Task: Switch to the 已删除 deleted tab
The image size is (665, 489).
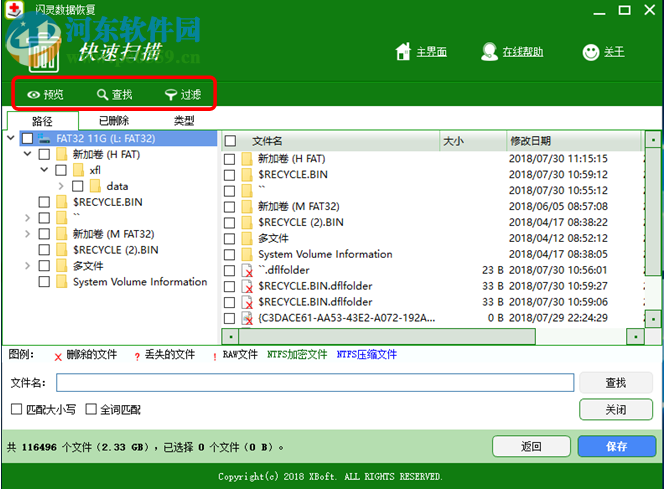Action: pyautogui.click(x=114, y=121)
